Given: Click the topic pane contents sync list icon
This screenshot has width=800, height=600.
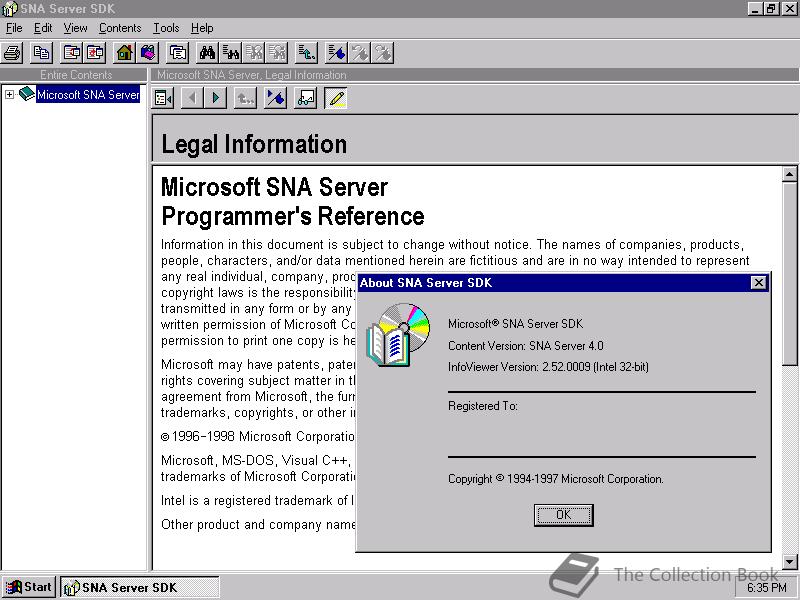Looking at the screenshot, I should point(163,97).
